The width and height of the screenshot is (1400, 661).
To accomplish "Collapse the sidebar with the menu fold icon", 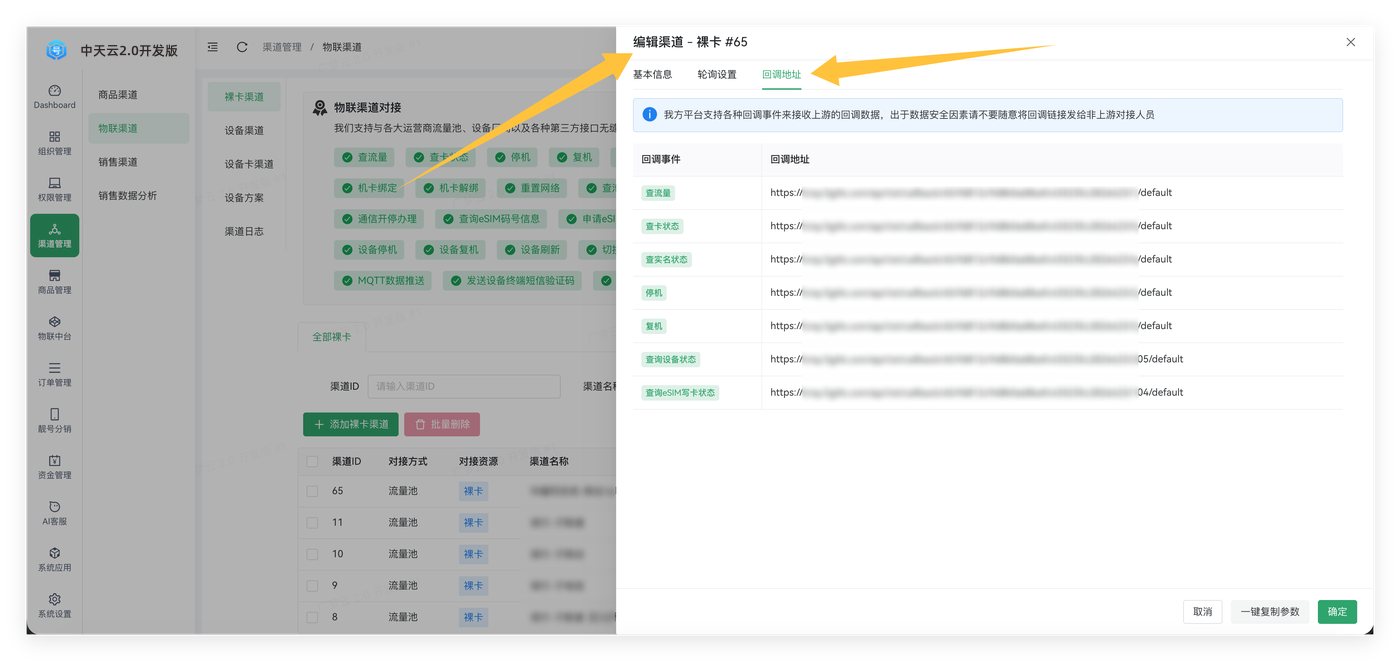I will 212,47.
